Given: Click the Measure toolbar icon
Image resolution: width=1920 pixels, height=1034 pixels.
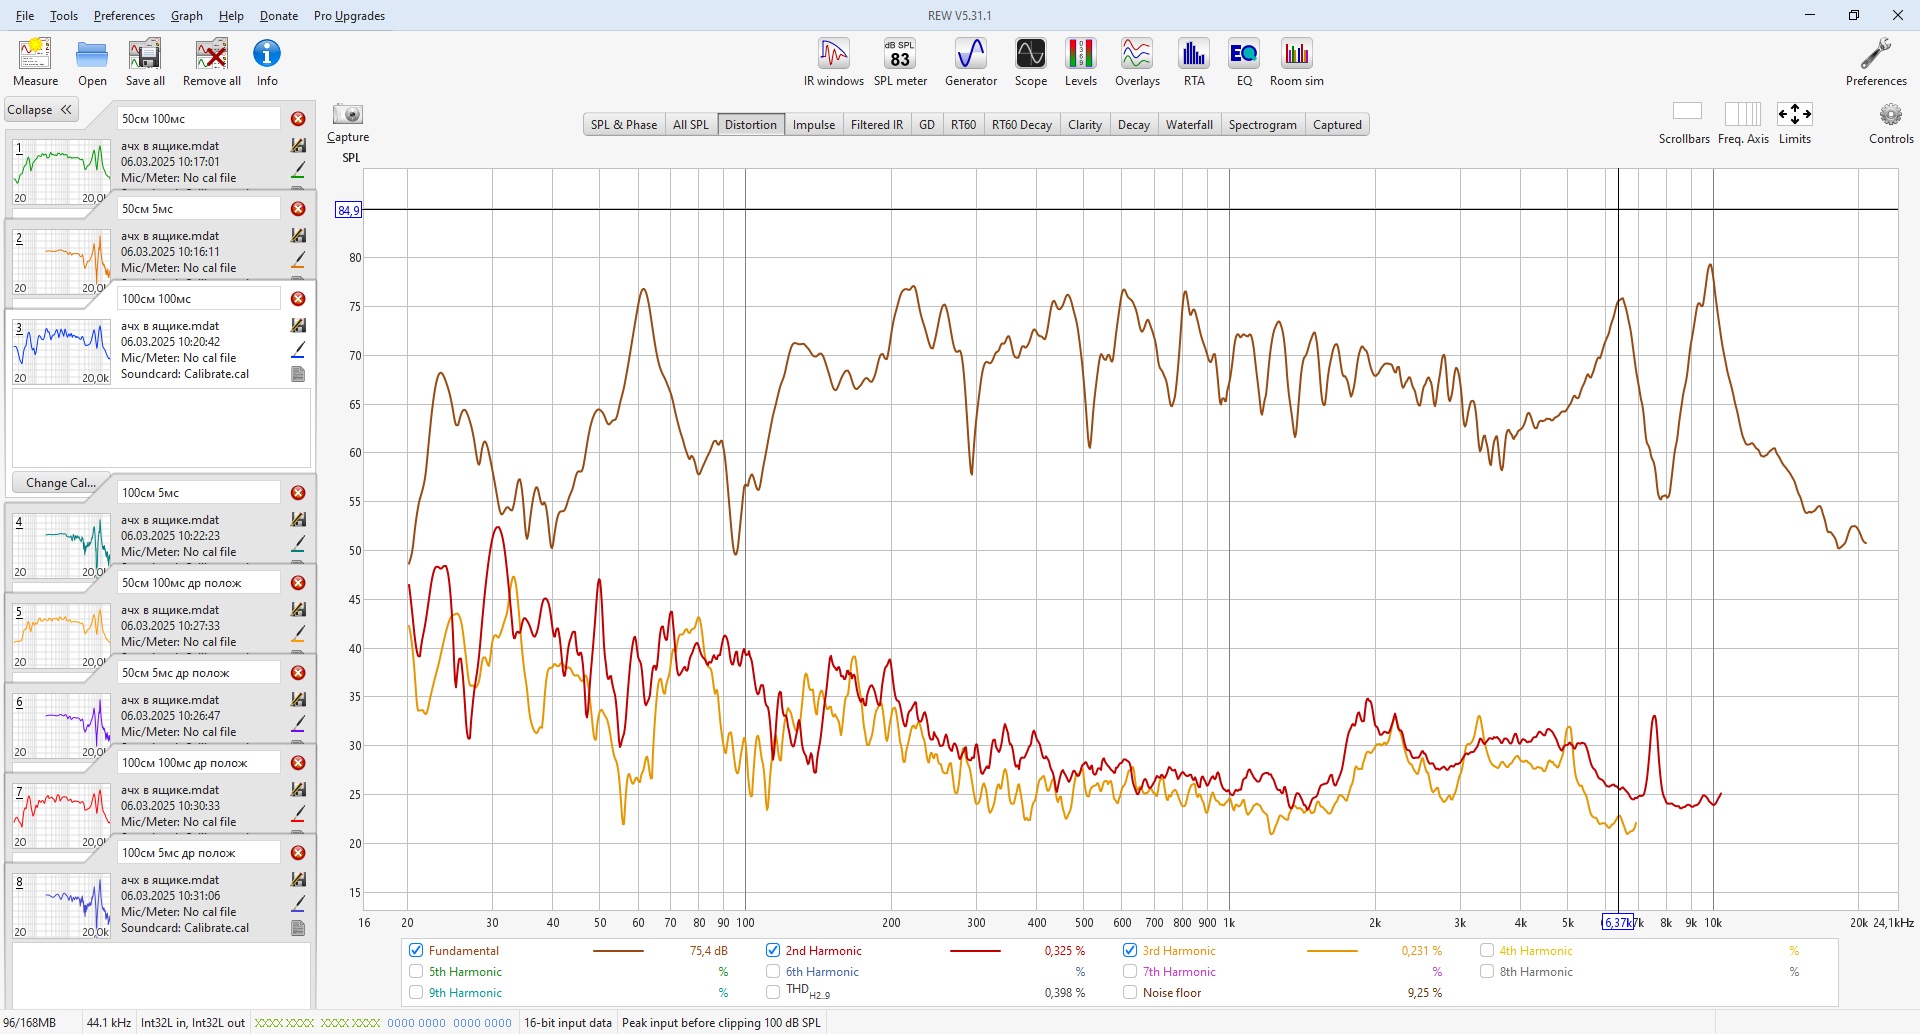Looking at the screenshot, I should (x=35, y=62).
